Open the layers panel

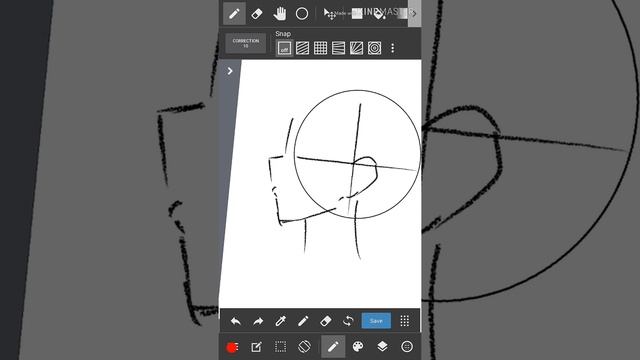coord(382,347)
